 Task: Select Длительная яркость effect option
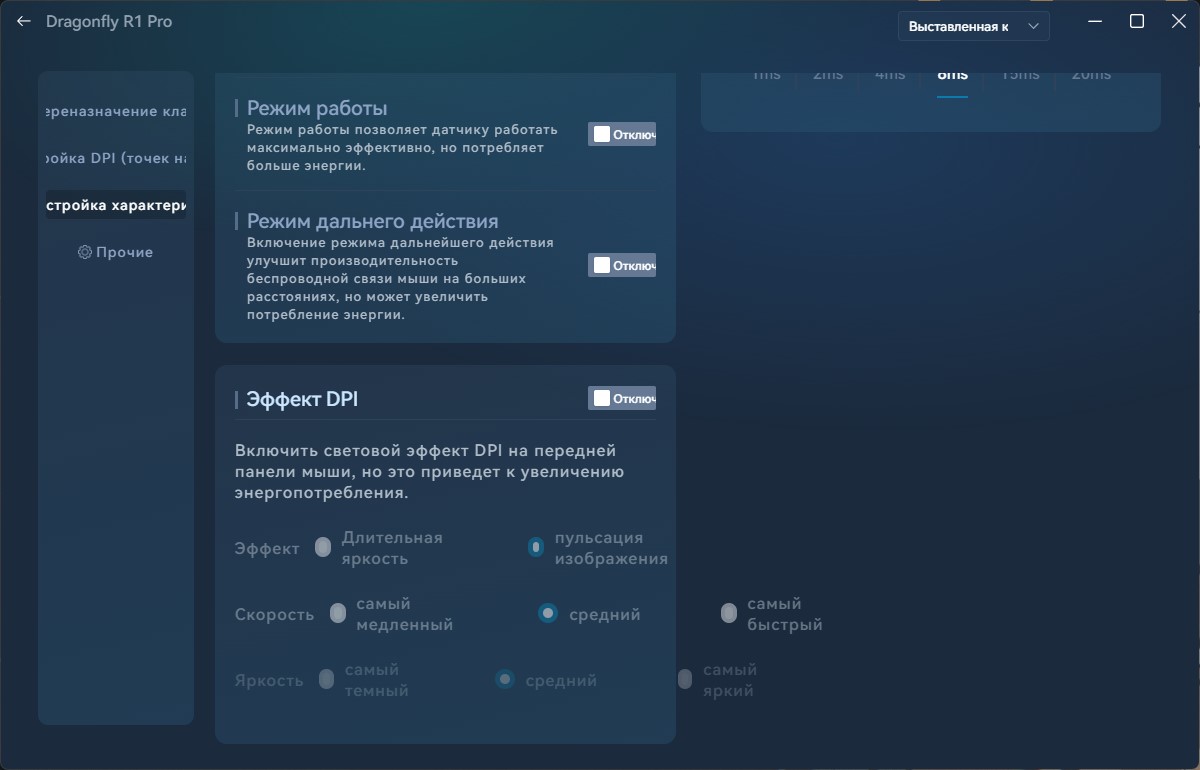(323, 547)
